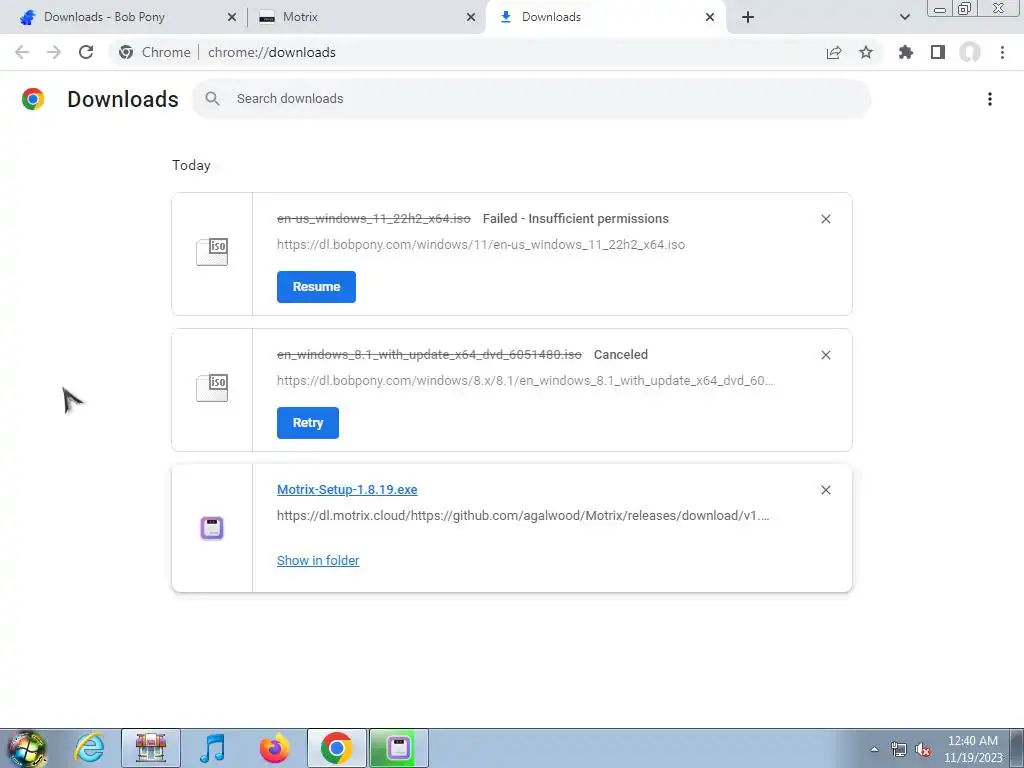Click the Windows 11 ISO source URL
The width and height of the screenshot is (1024, 768).
click(481, 245)
